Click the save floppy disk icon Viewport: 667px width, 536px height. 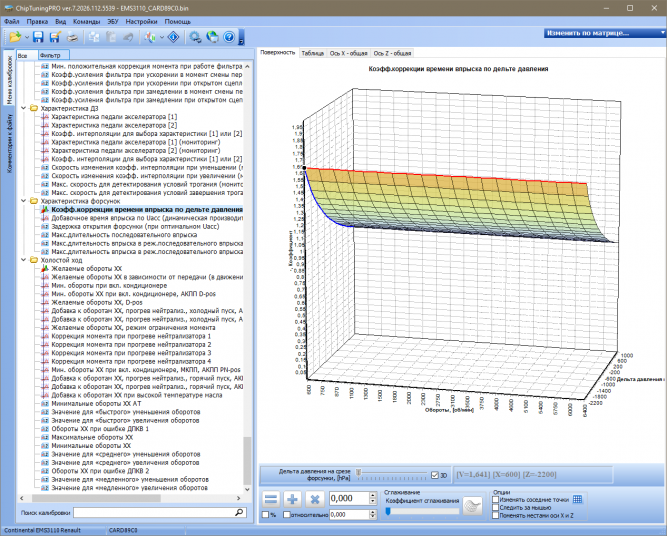(x=38, y=37)
